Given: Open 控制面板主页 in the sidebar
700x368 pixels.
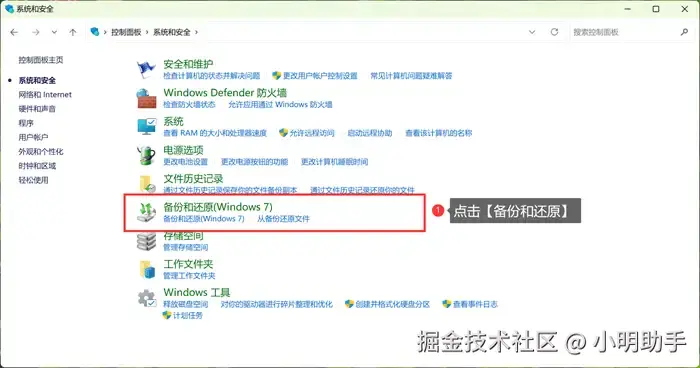Looking at the screenshot, I should pyautogui.click(x=41, y=60).
